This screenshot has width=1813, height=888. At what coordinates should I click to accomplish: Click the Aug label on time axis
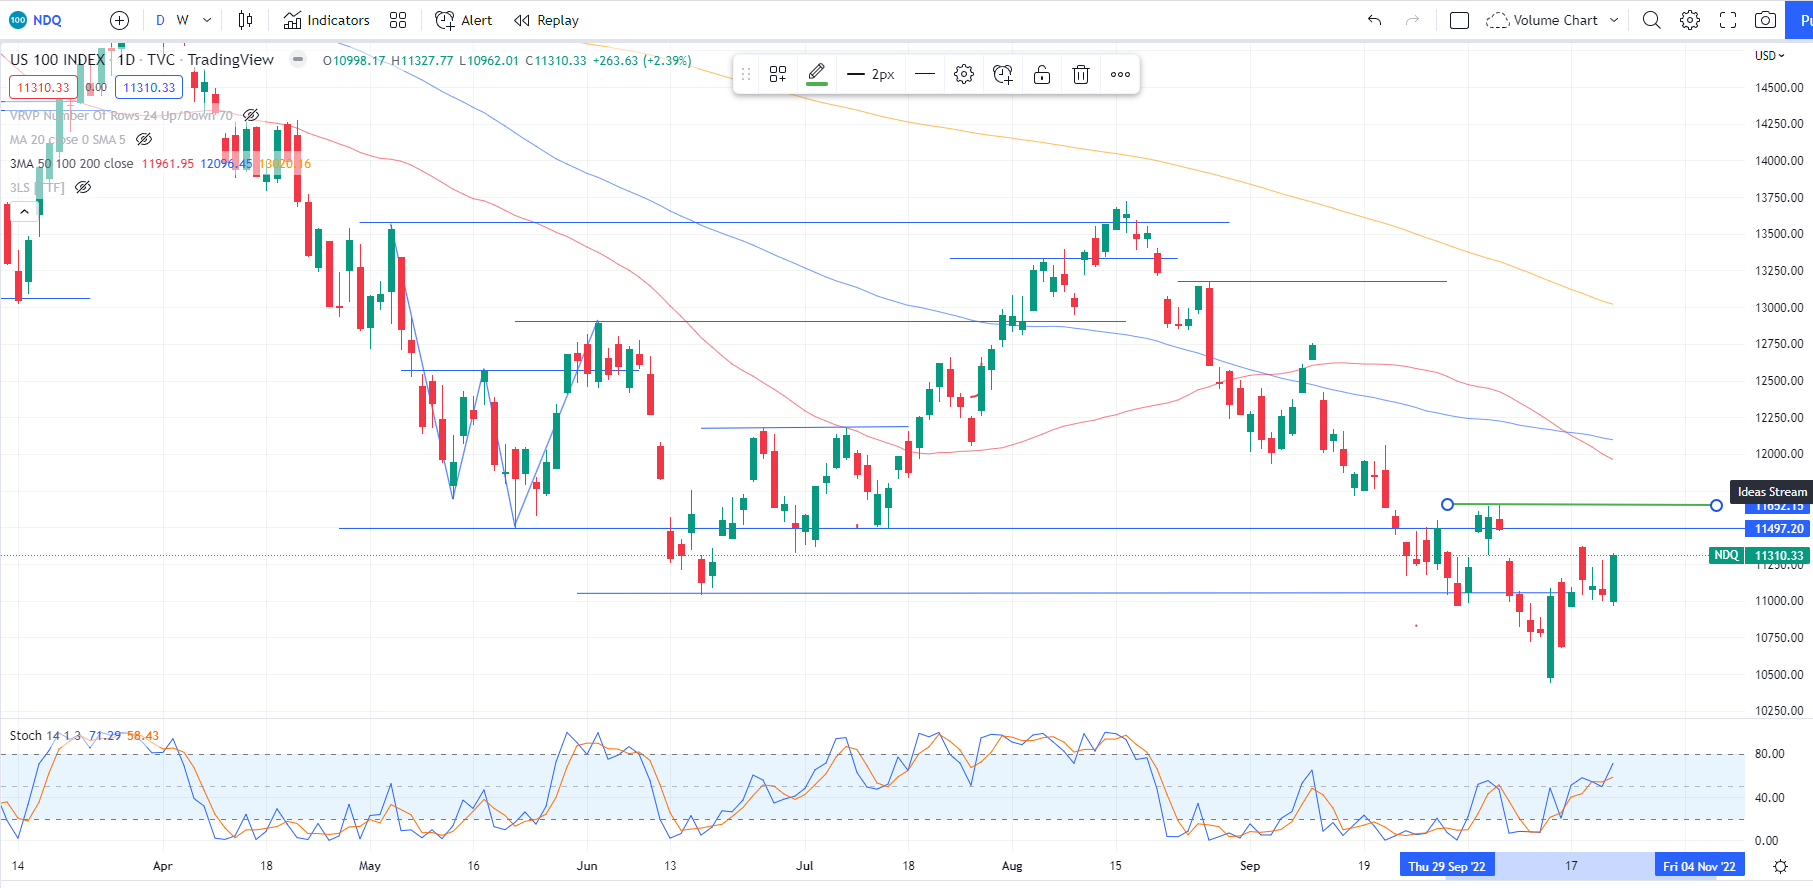[1012, 866]
